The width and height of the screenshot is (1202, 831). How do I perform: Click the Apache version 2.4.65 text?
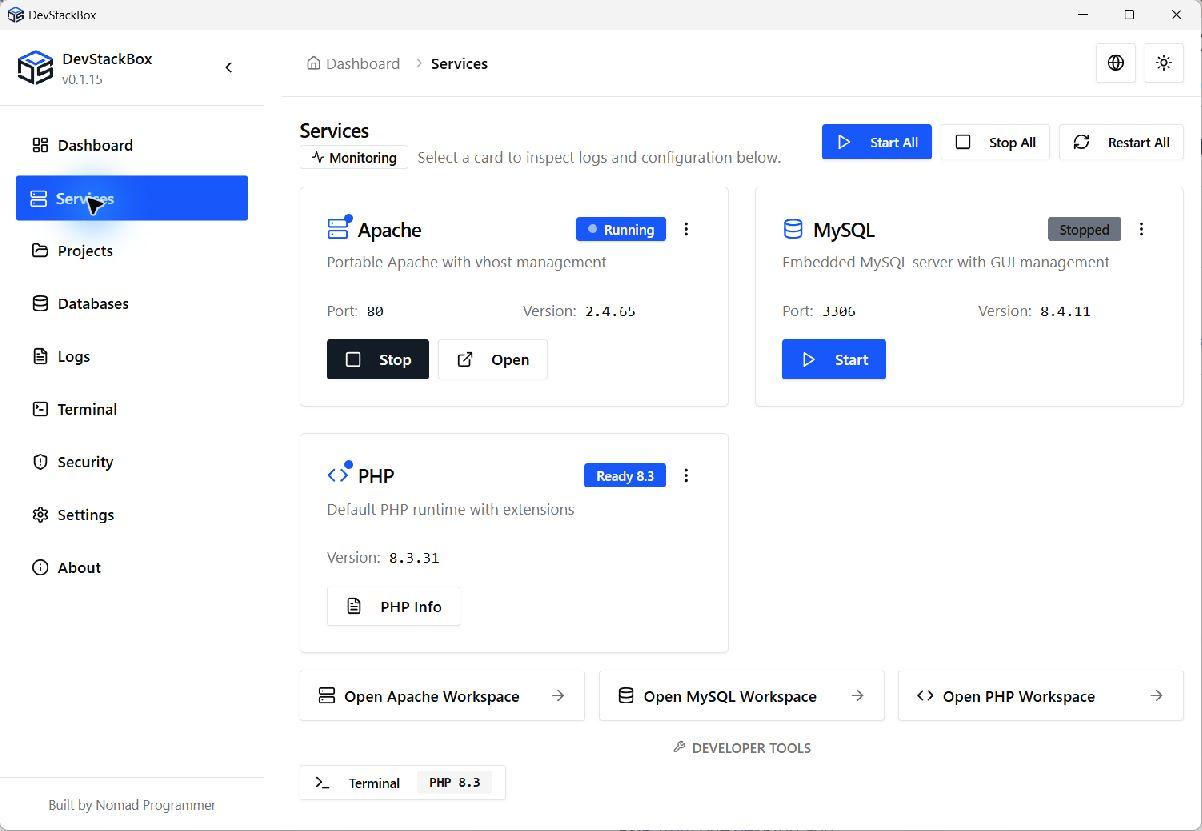(610, 311)
